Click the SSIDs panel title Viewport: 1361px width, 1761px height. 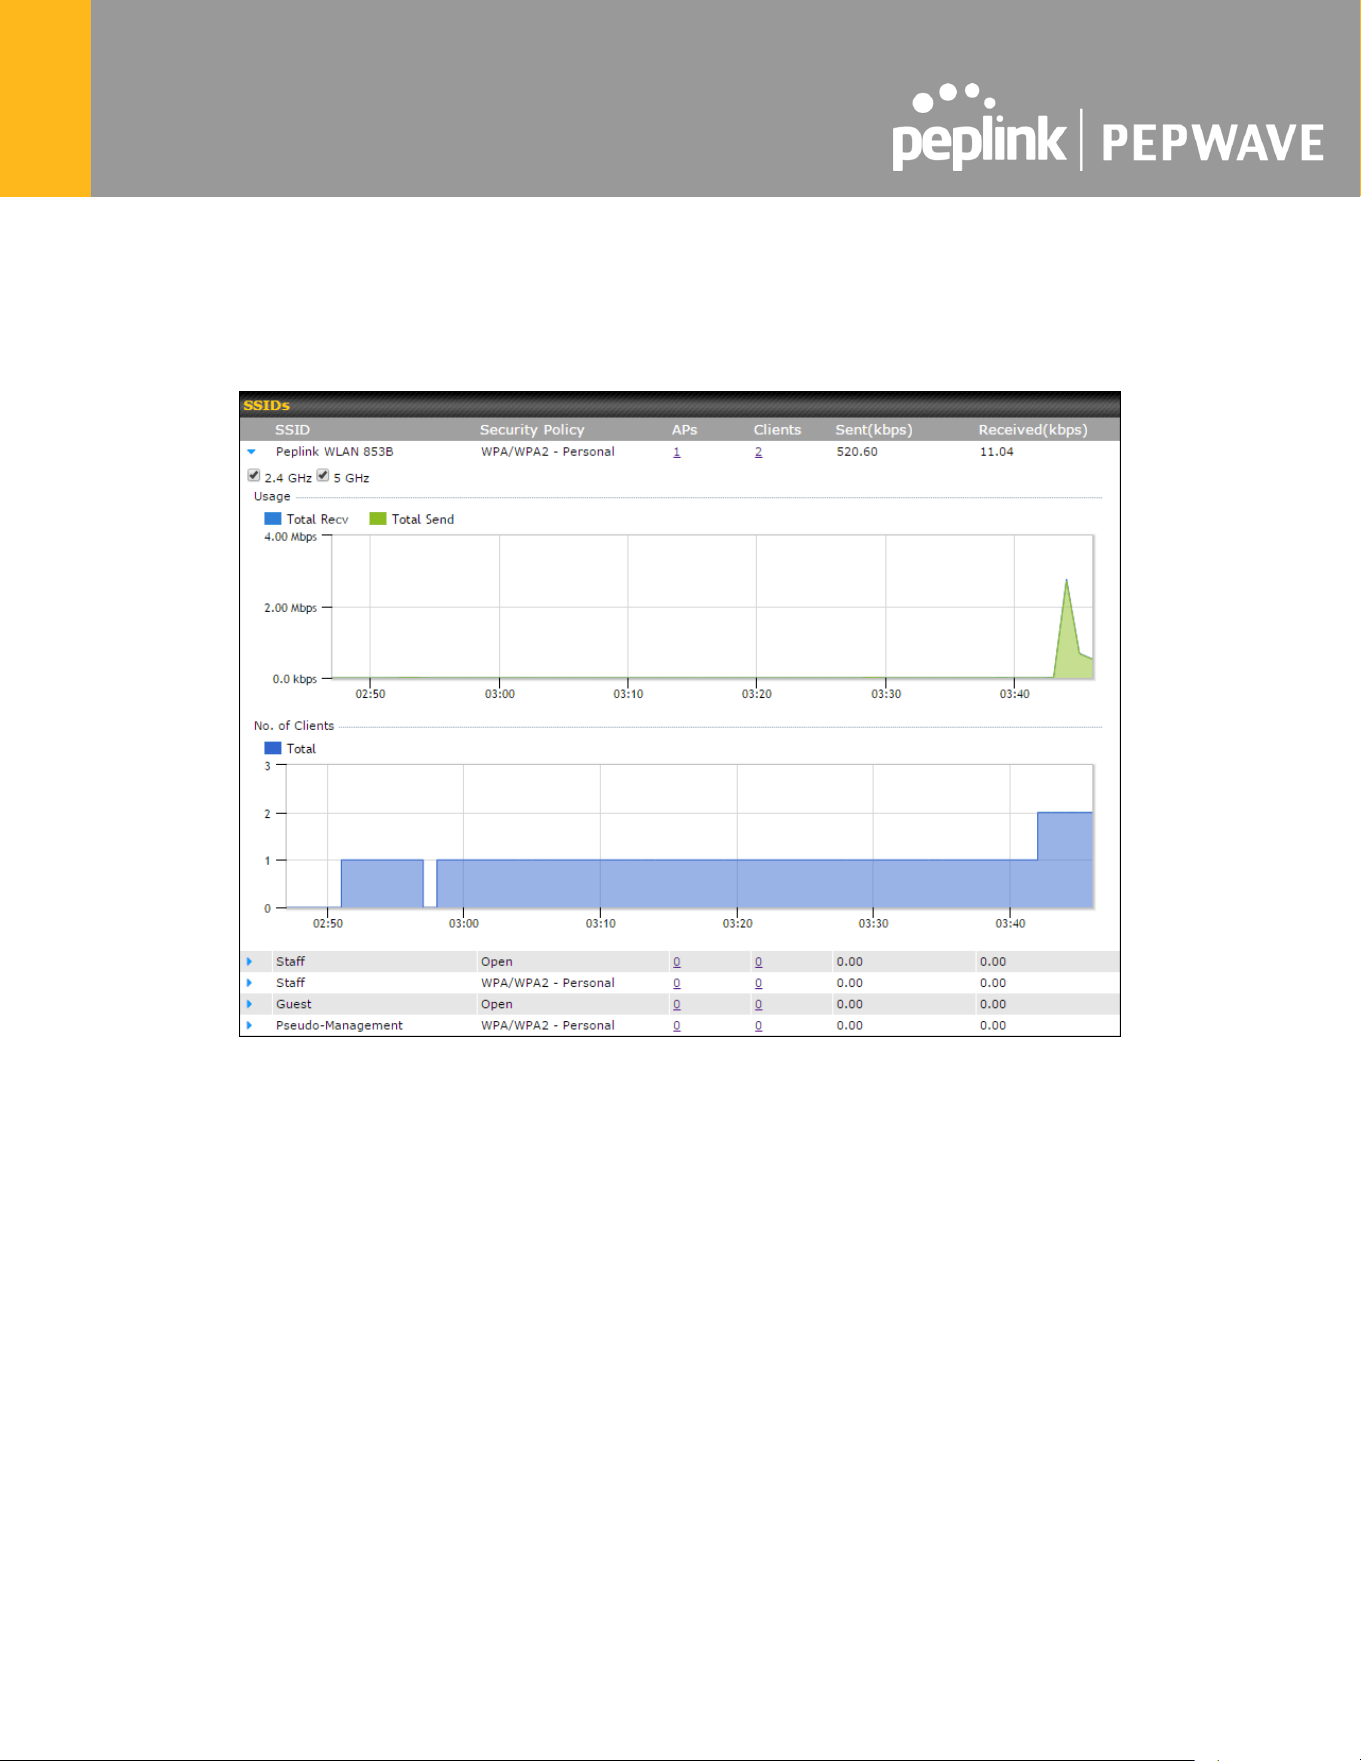point(266,405)
